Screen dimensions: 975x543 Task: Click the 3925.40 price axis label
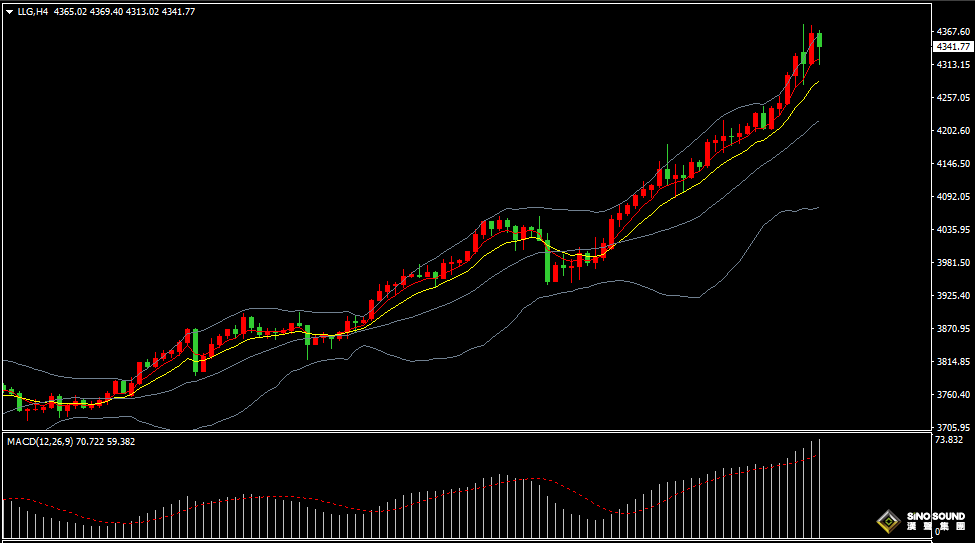coord(951,296)
